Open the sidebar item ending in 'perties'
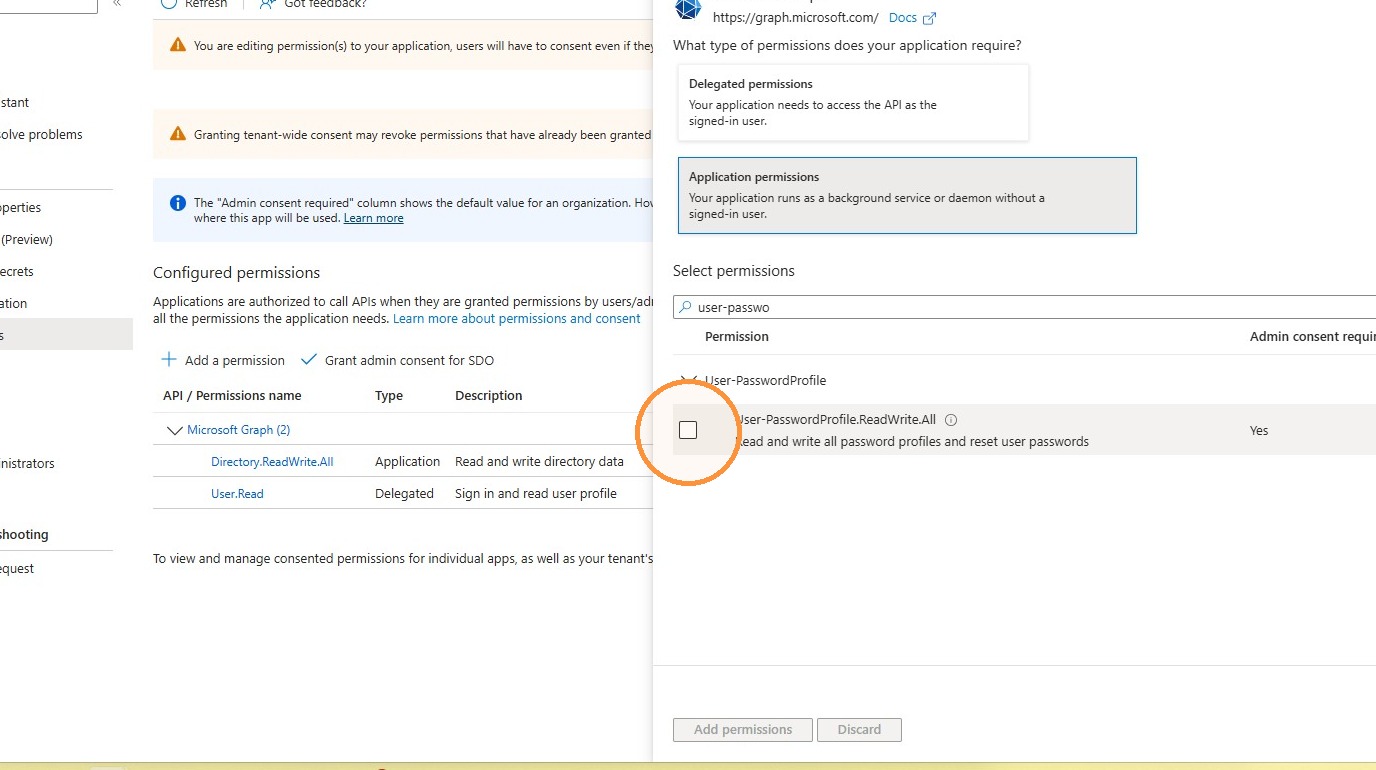1376x770 pixels. tap(21, 208)
